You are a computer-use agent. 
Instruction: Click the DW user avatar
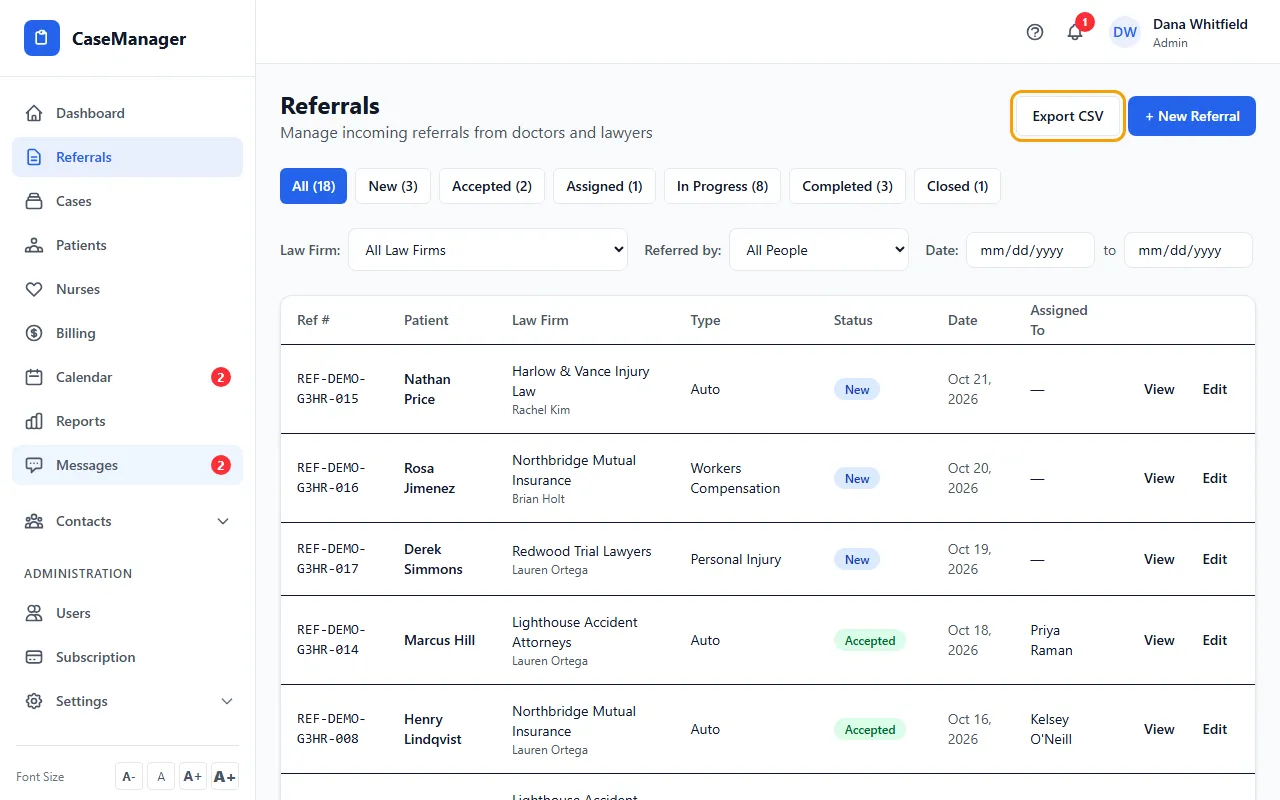1125,32
